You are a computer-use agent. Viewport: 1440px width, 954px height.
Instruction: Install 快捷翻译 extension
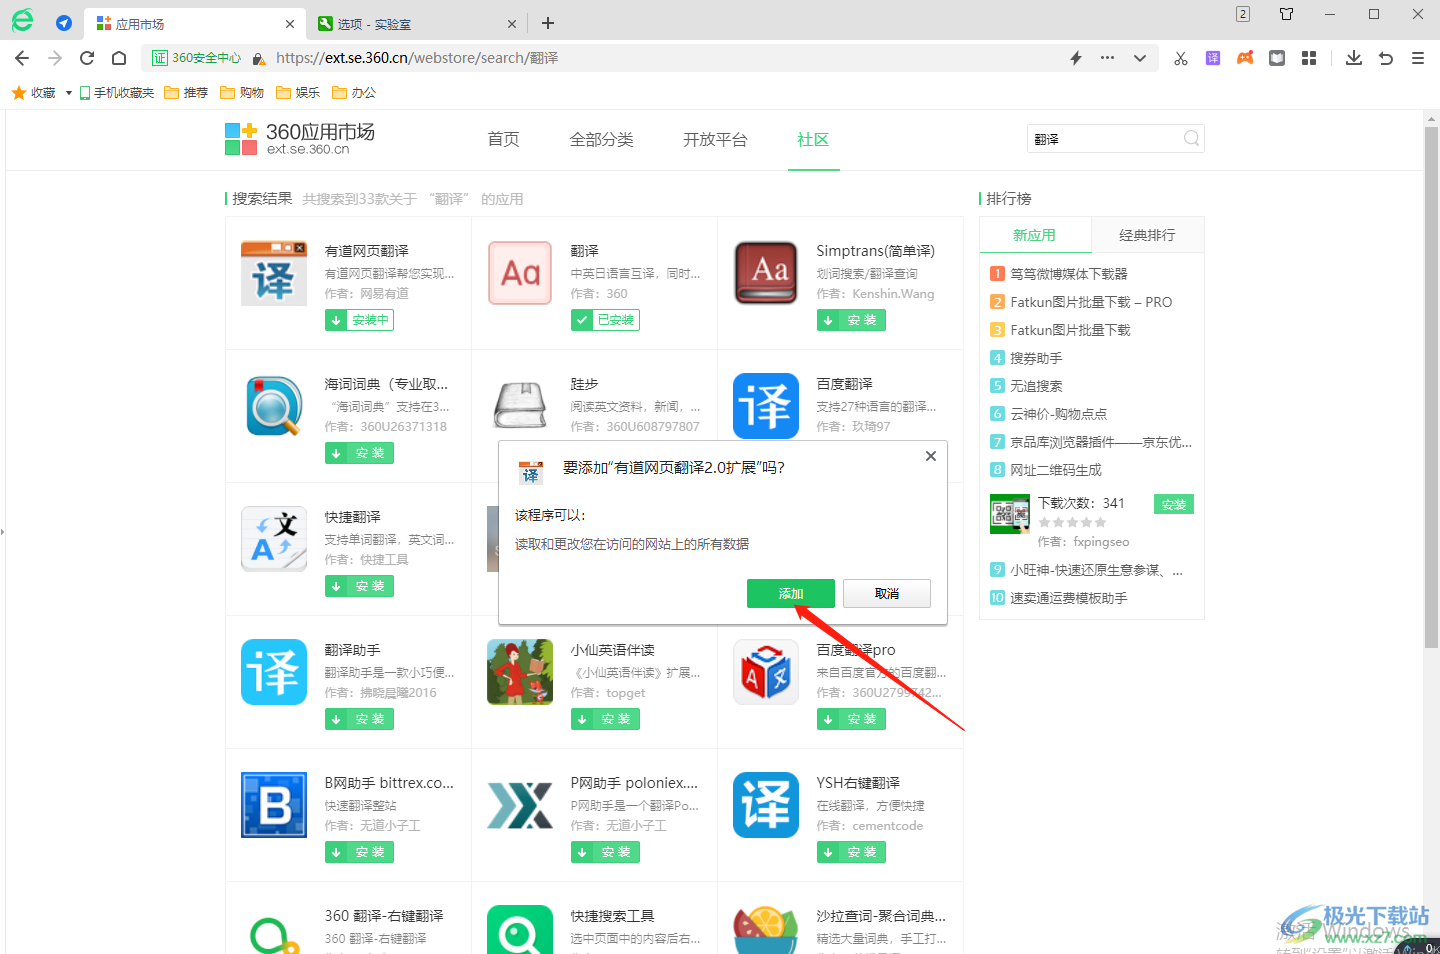359,586
